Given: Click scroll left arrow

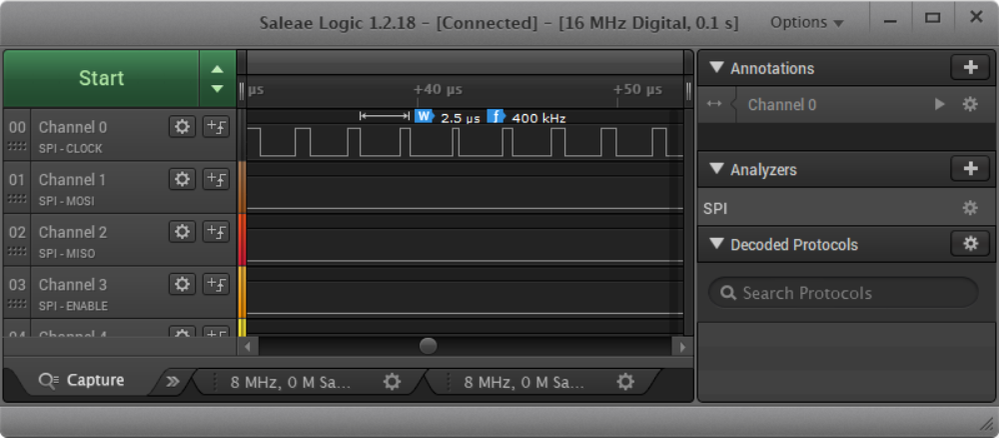Looking at the screenshot, I should point(248,347).
